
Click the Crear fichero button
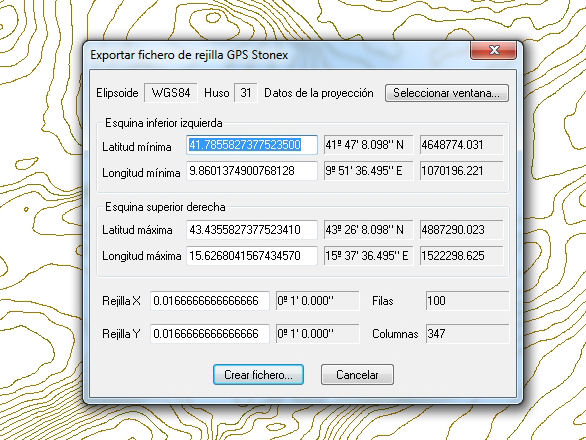click(x=258, y=375)
